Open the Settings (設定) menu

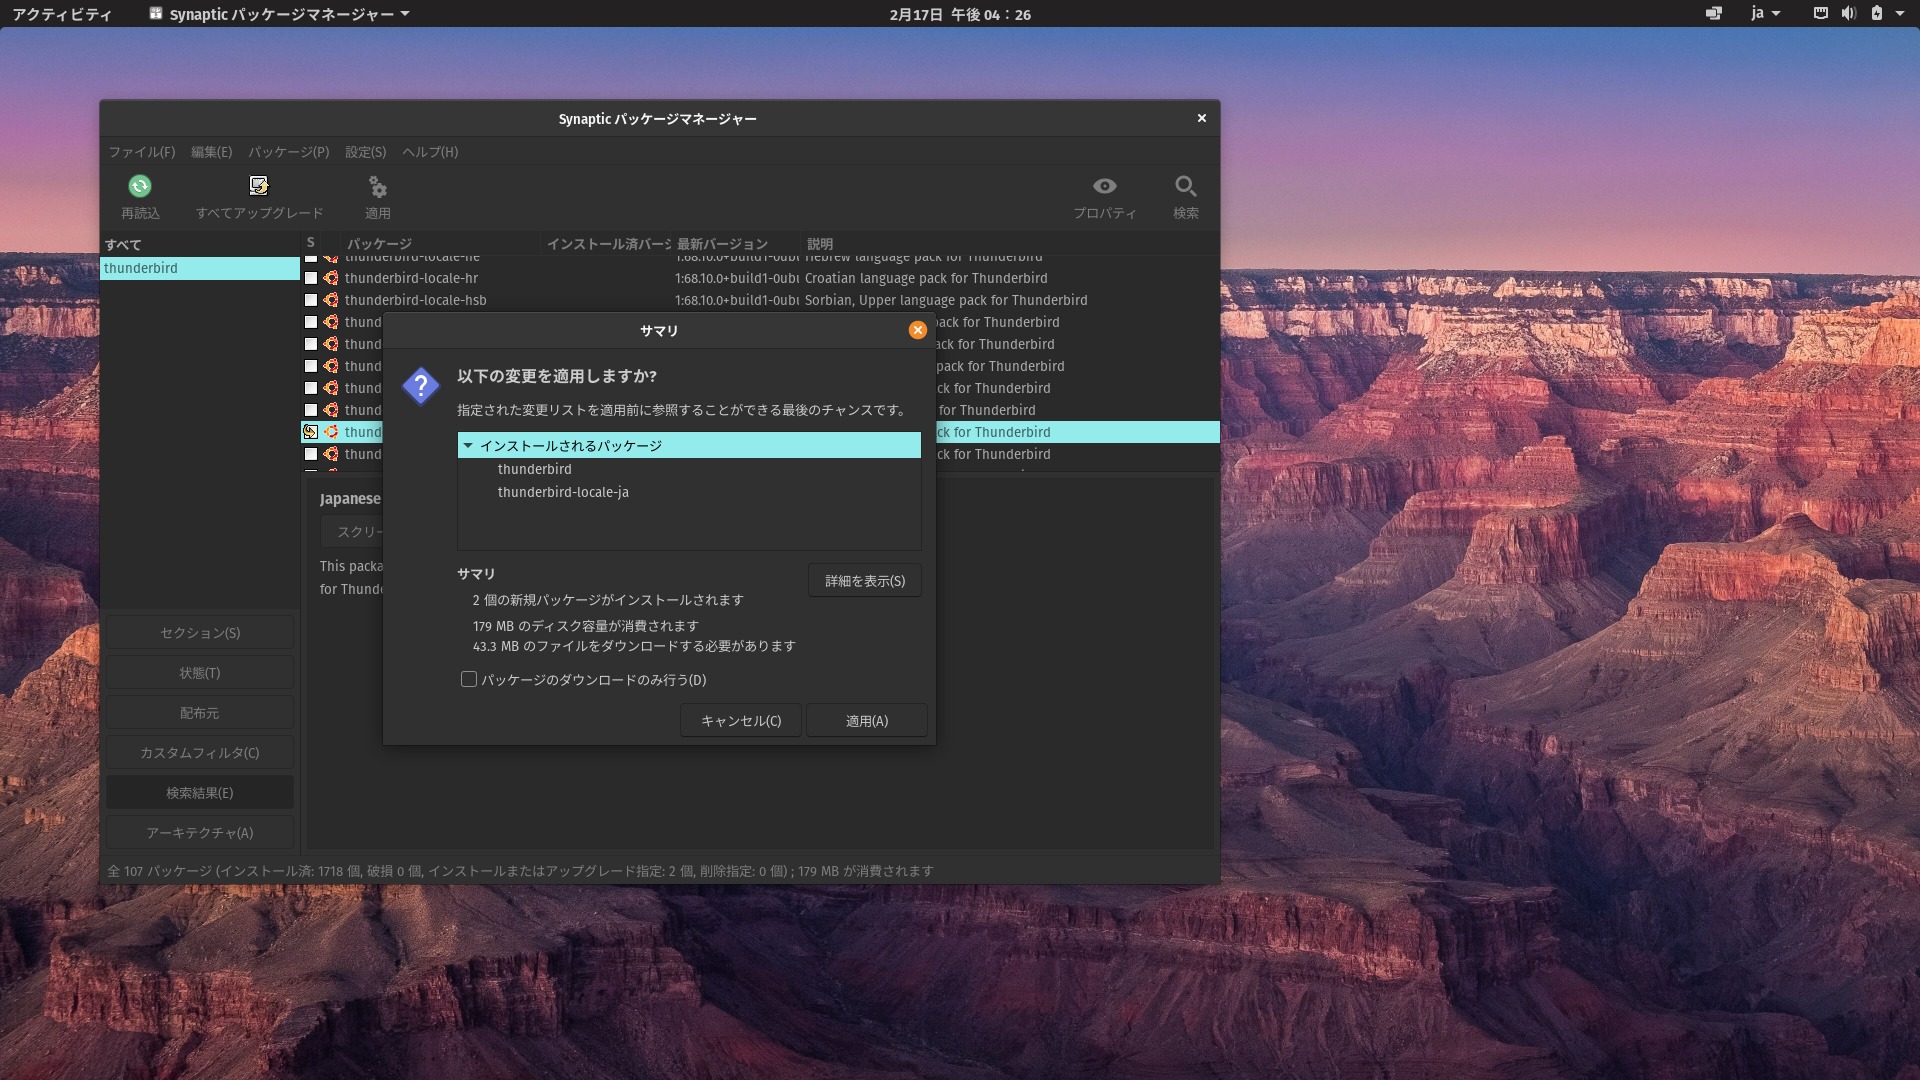365,152
